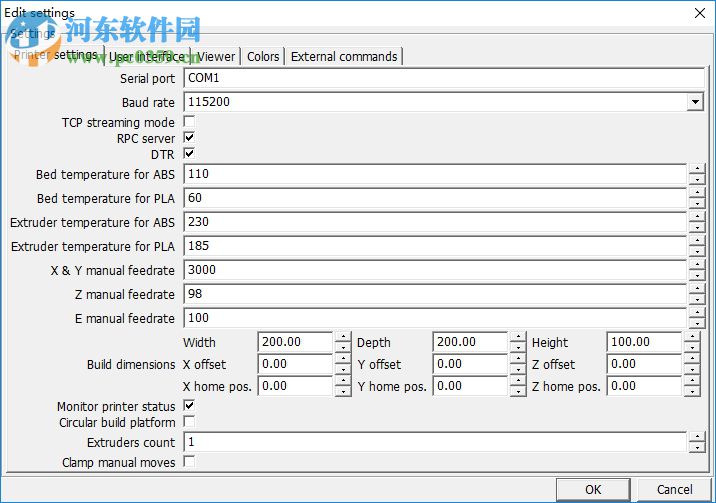Click the Extruders count field
The height and width of the screenshot is (503, 716).
point(435,442)
